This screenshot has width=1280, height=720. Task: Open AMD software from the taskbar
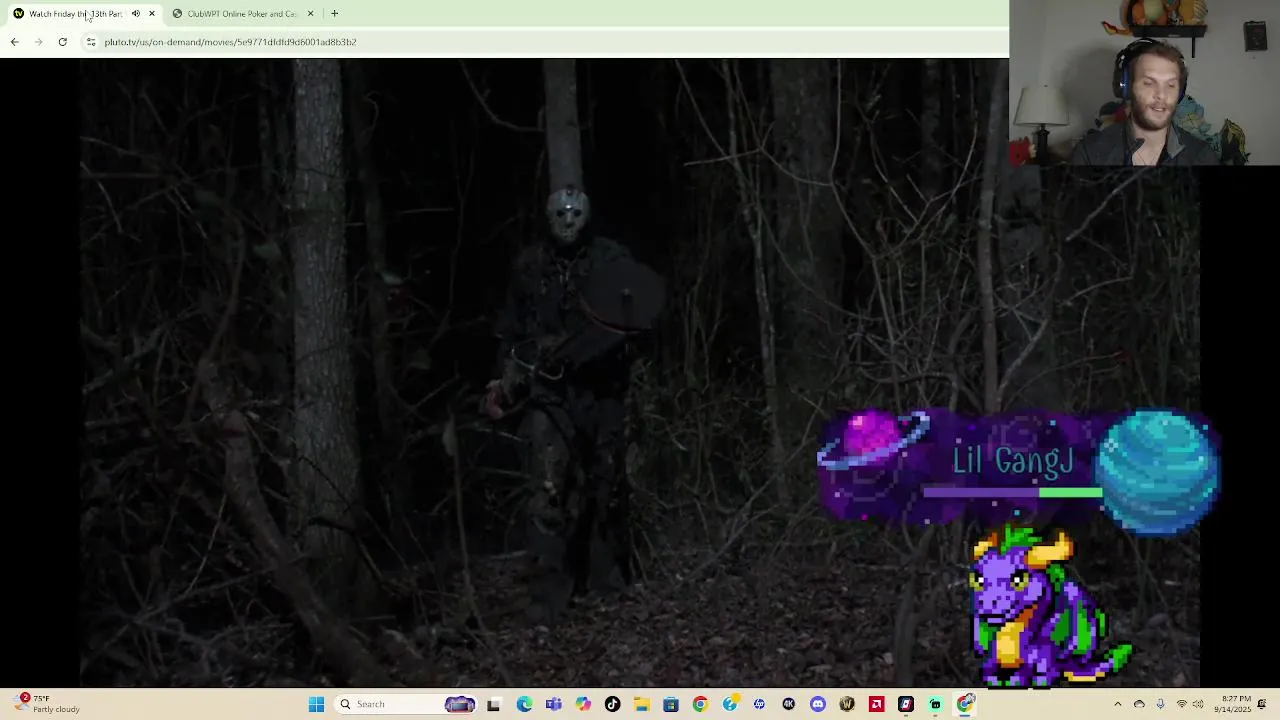tap(877, 704)
